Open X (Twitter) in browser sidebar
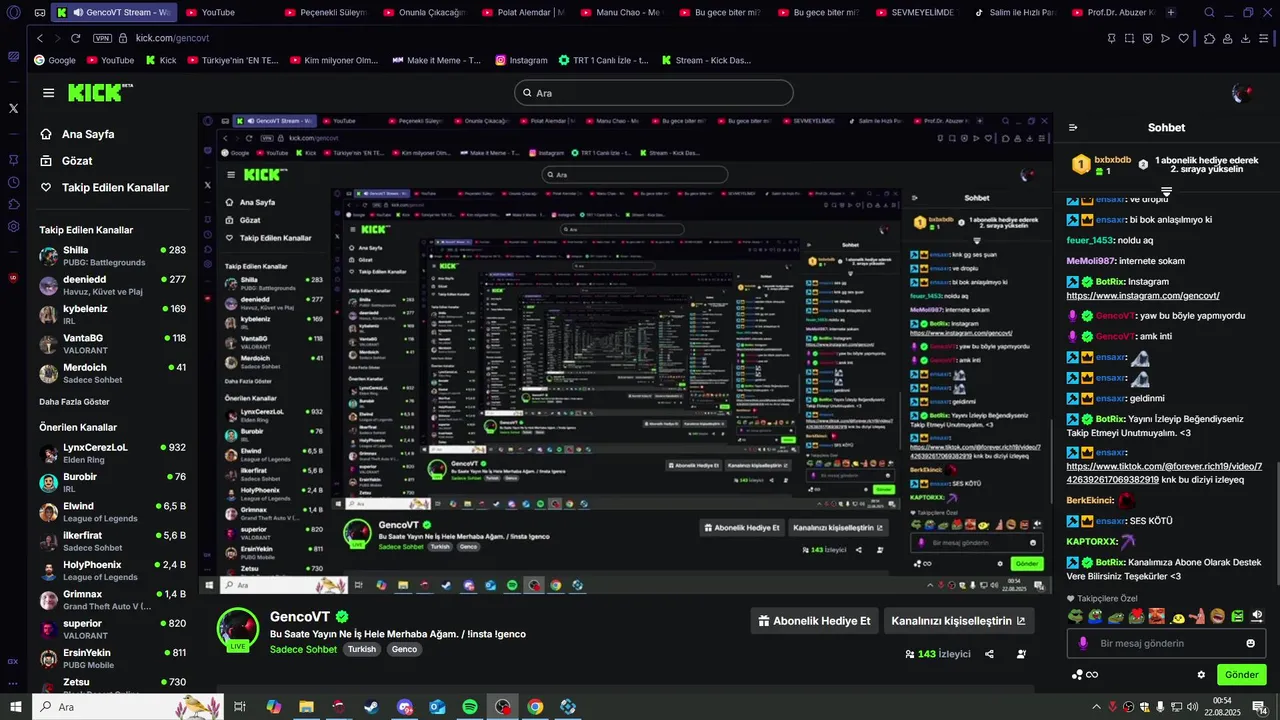This screenshot has height=720, width=1280. point(13,107)
